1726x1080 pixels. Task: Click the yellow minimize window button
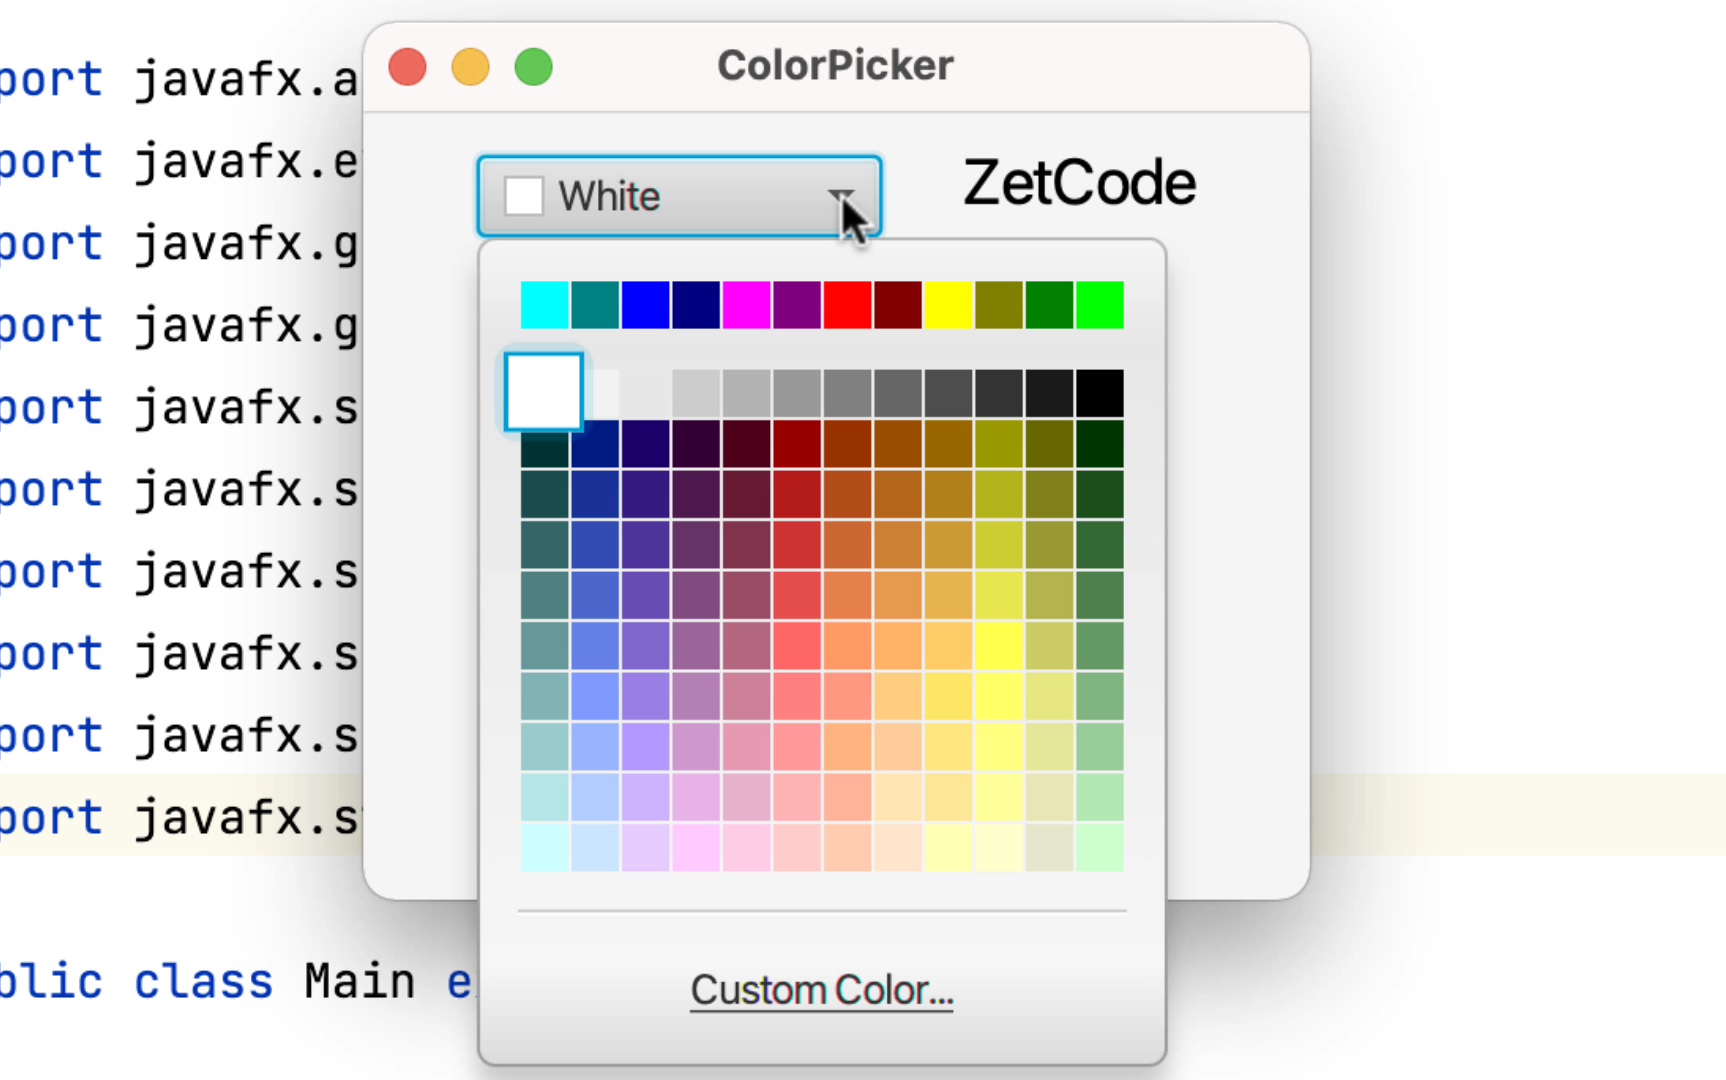(470, 67)
